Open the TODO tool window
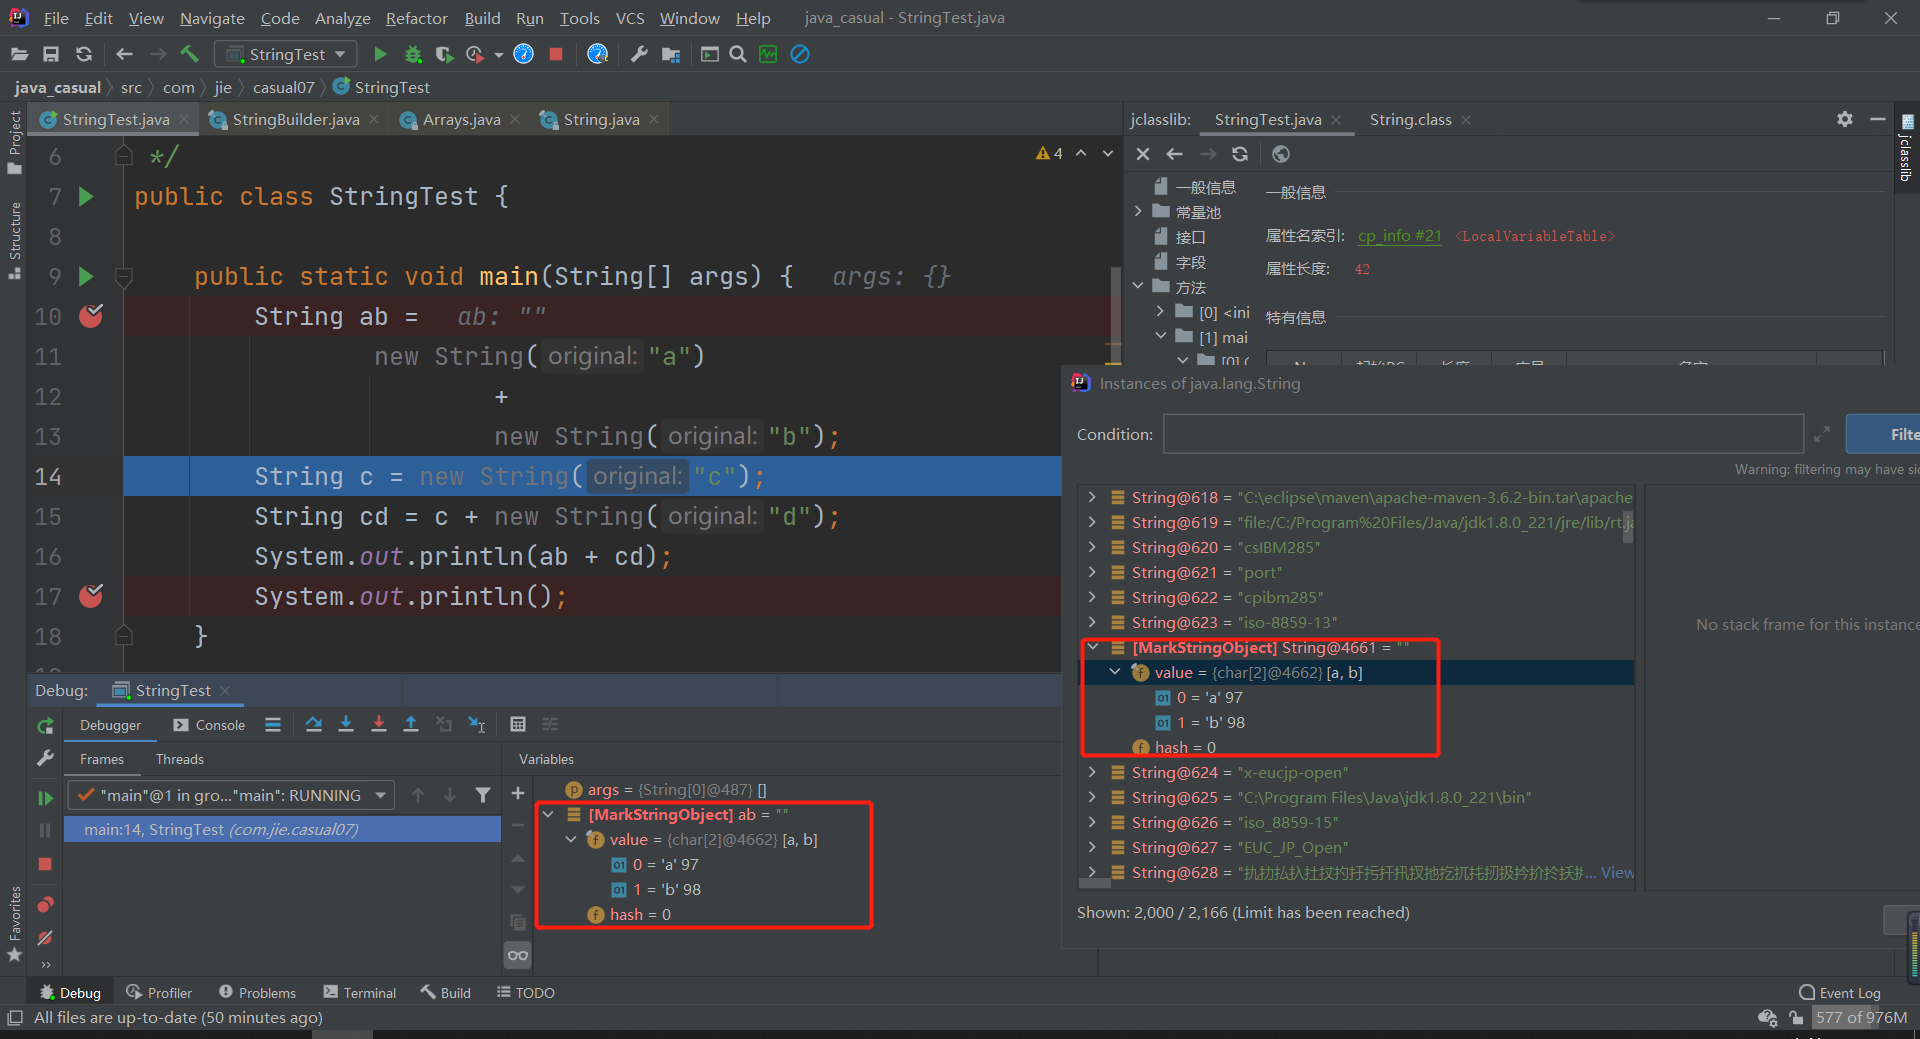1920x1039 pixels. pyautogui.click(x=526, y=992)
